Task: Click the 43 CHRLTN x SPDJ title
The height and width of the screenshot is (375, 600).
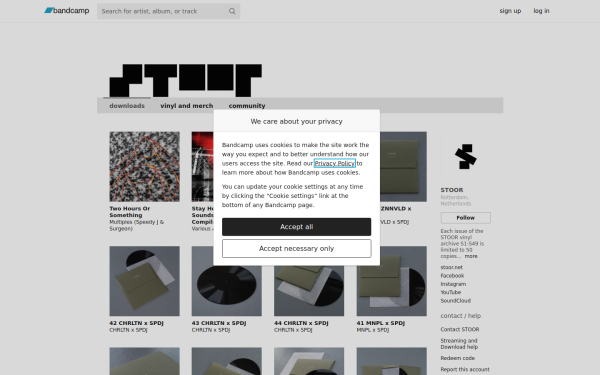Action: click(x=218, y=323)
